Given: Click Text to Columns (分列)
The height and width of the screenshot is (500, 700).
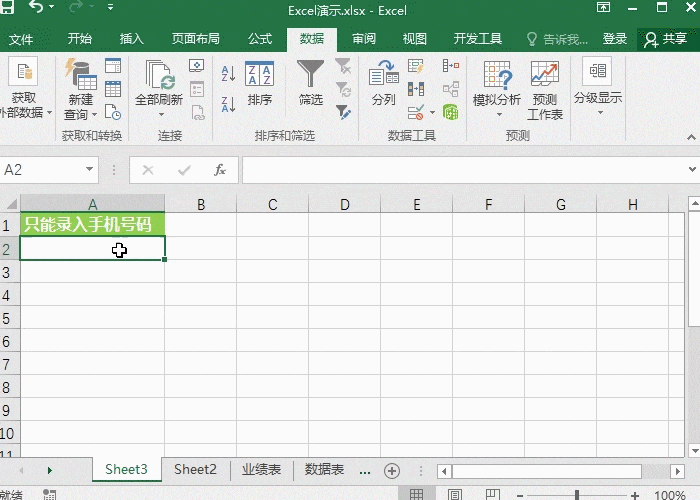Looking at the screenshot, I should pyautogui.click(x=383, y=83).
